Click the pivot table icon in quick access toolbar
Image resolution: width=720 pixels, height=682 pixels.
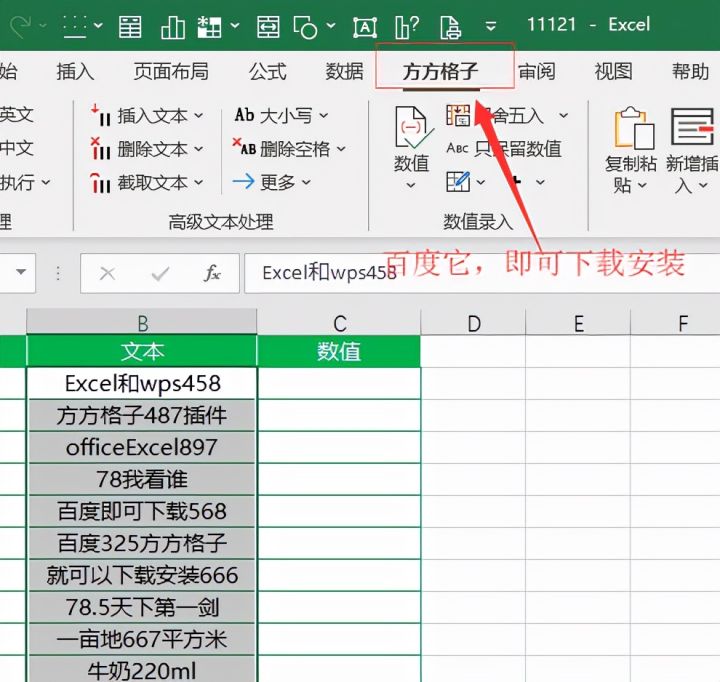tap(209, 26)
